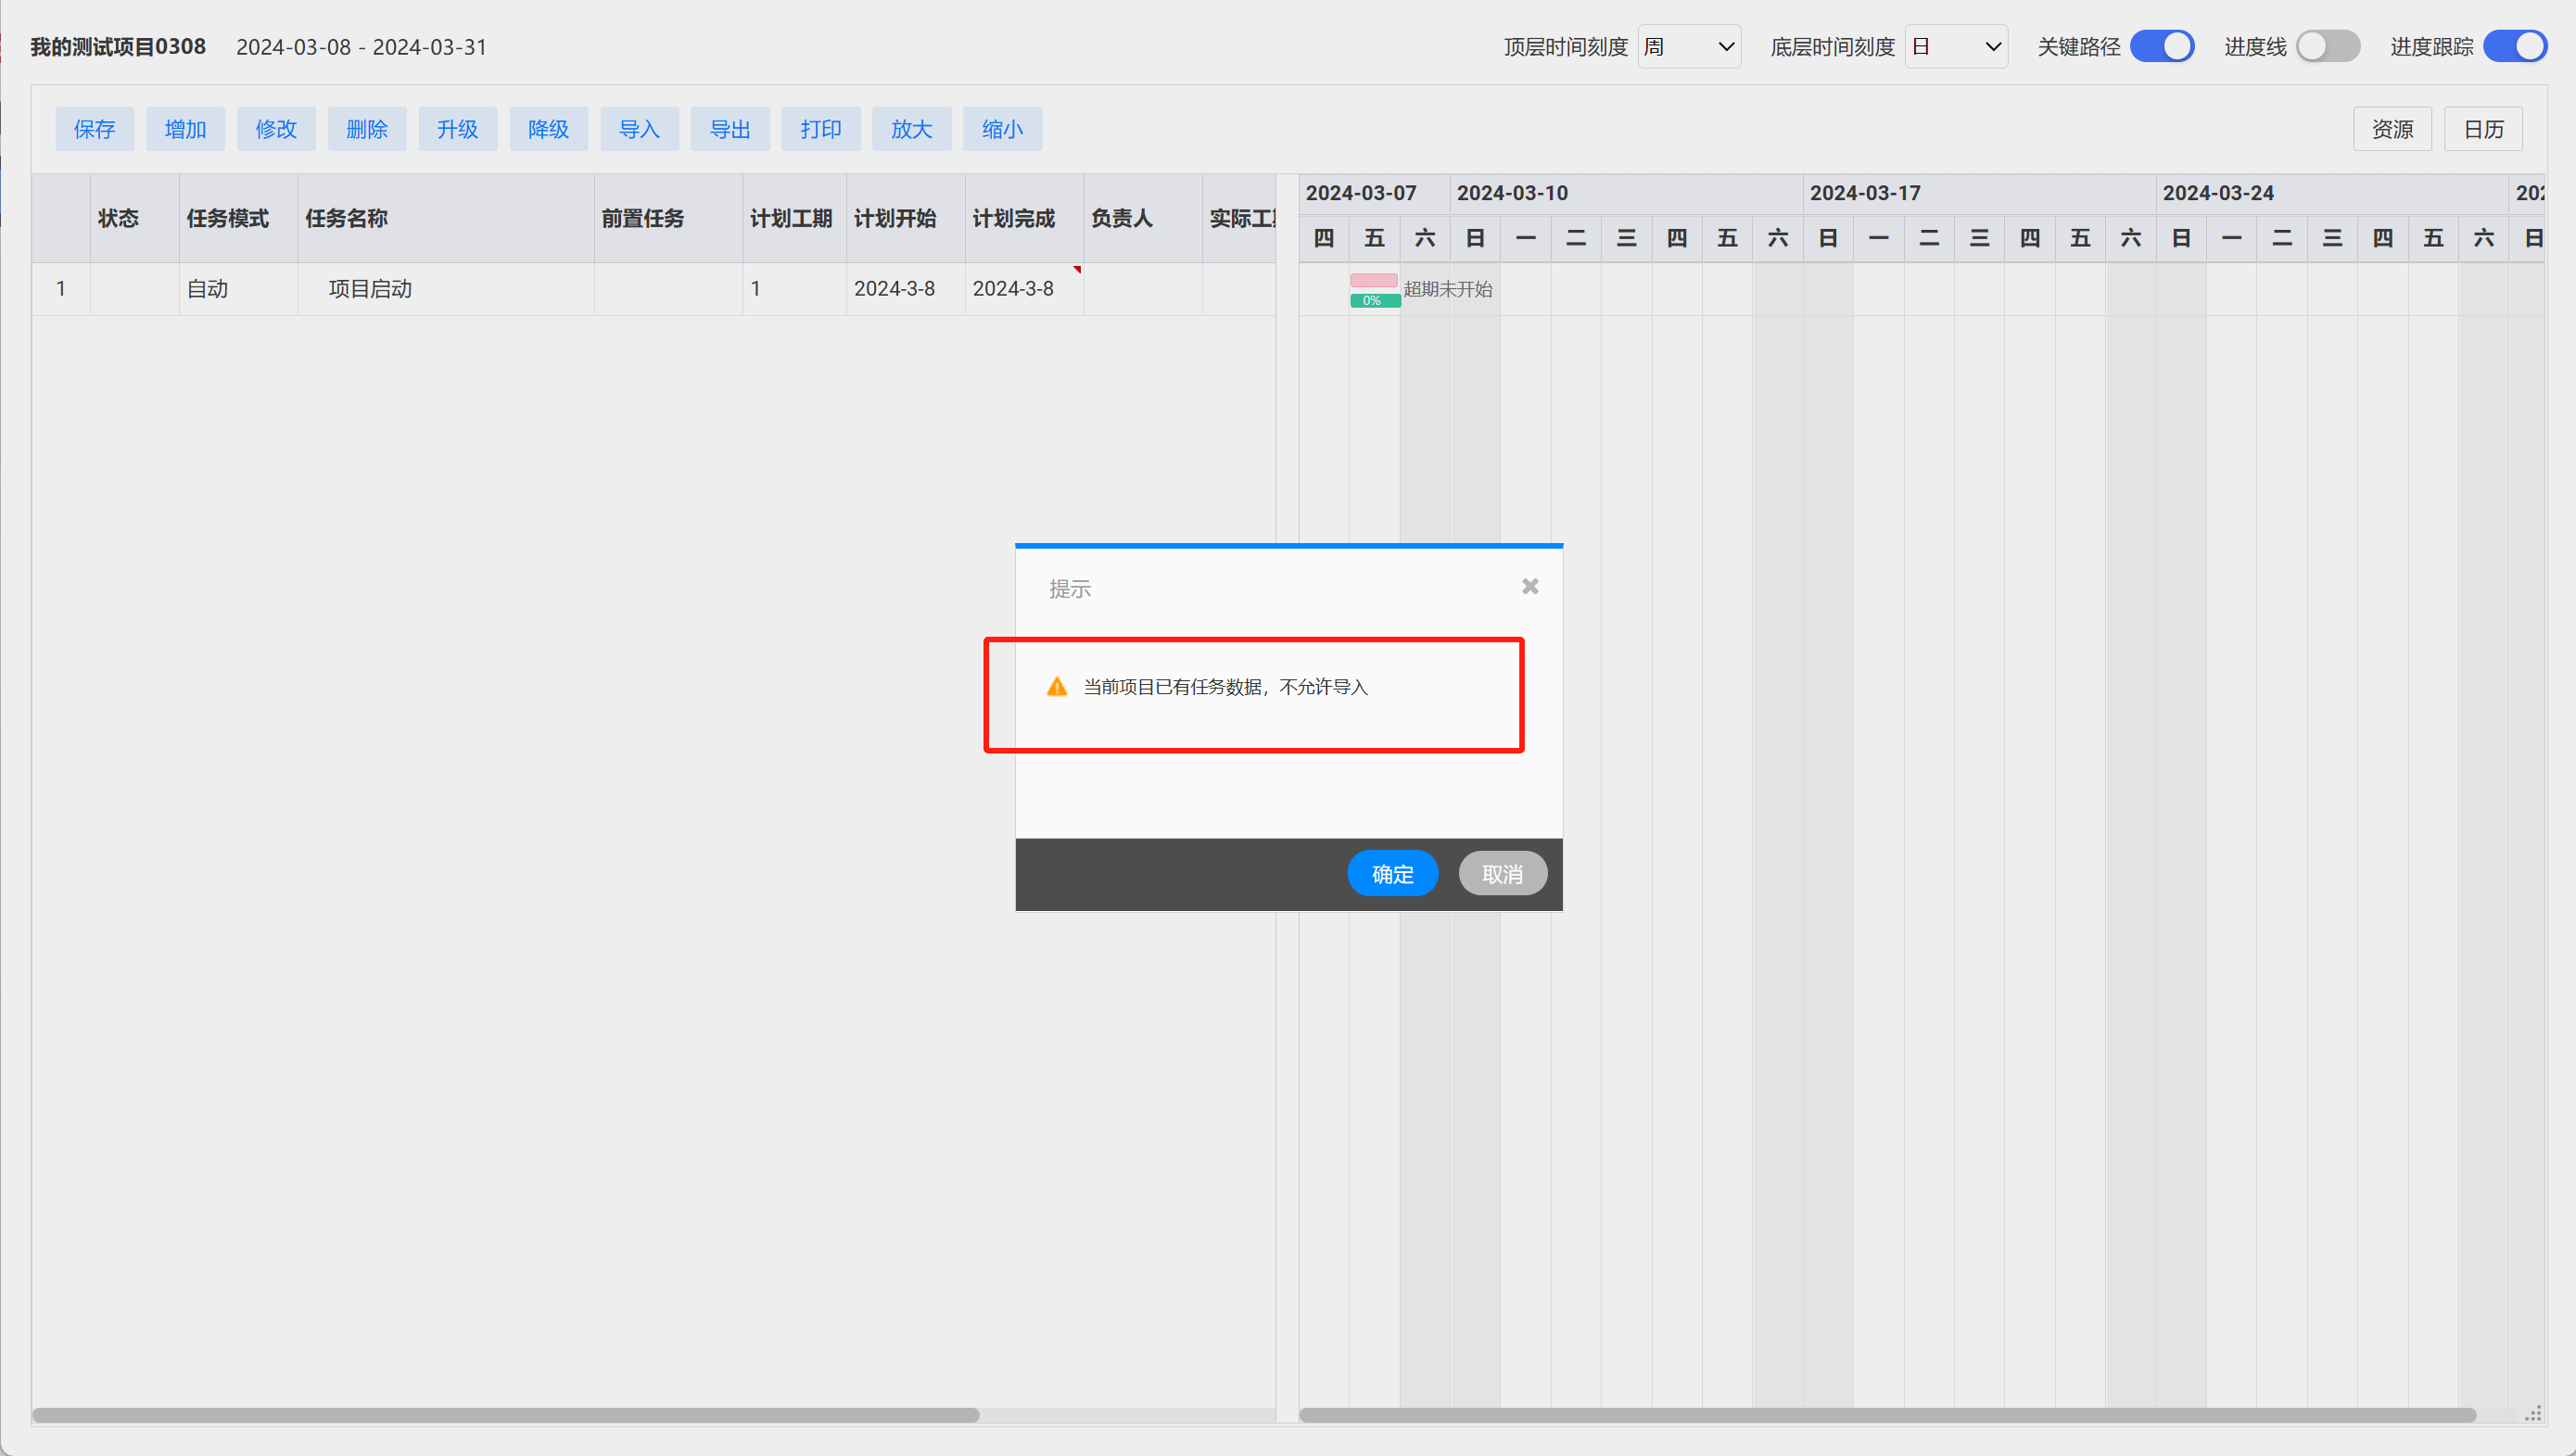
Task: Toggle the 关键路径 switch
Action: tap(2161, 47)
